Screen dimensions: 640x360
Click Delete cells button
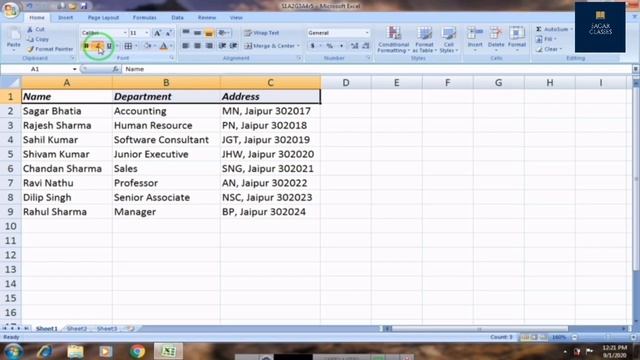(x=496, y=38)
